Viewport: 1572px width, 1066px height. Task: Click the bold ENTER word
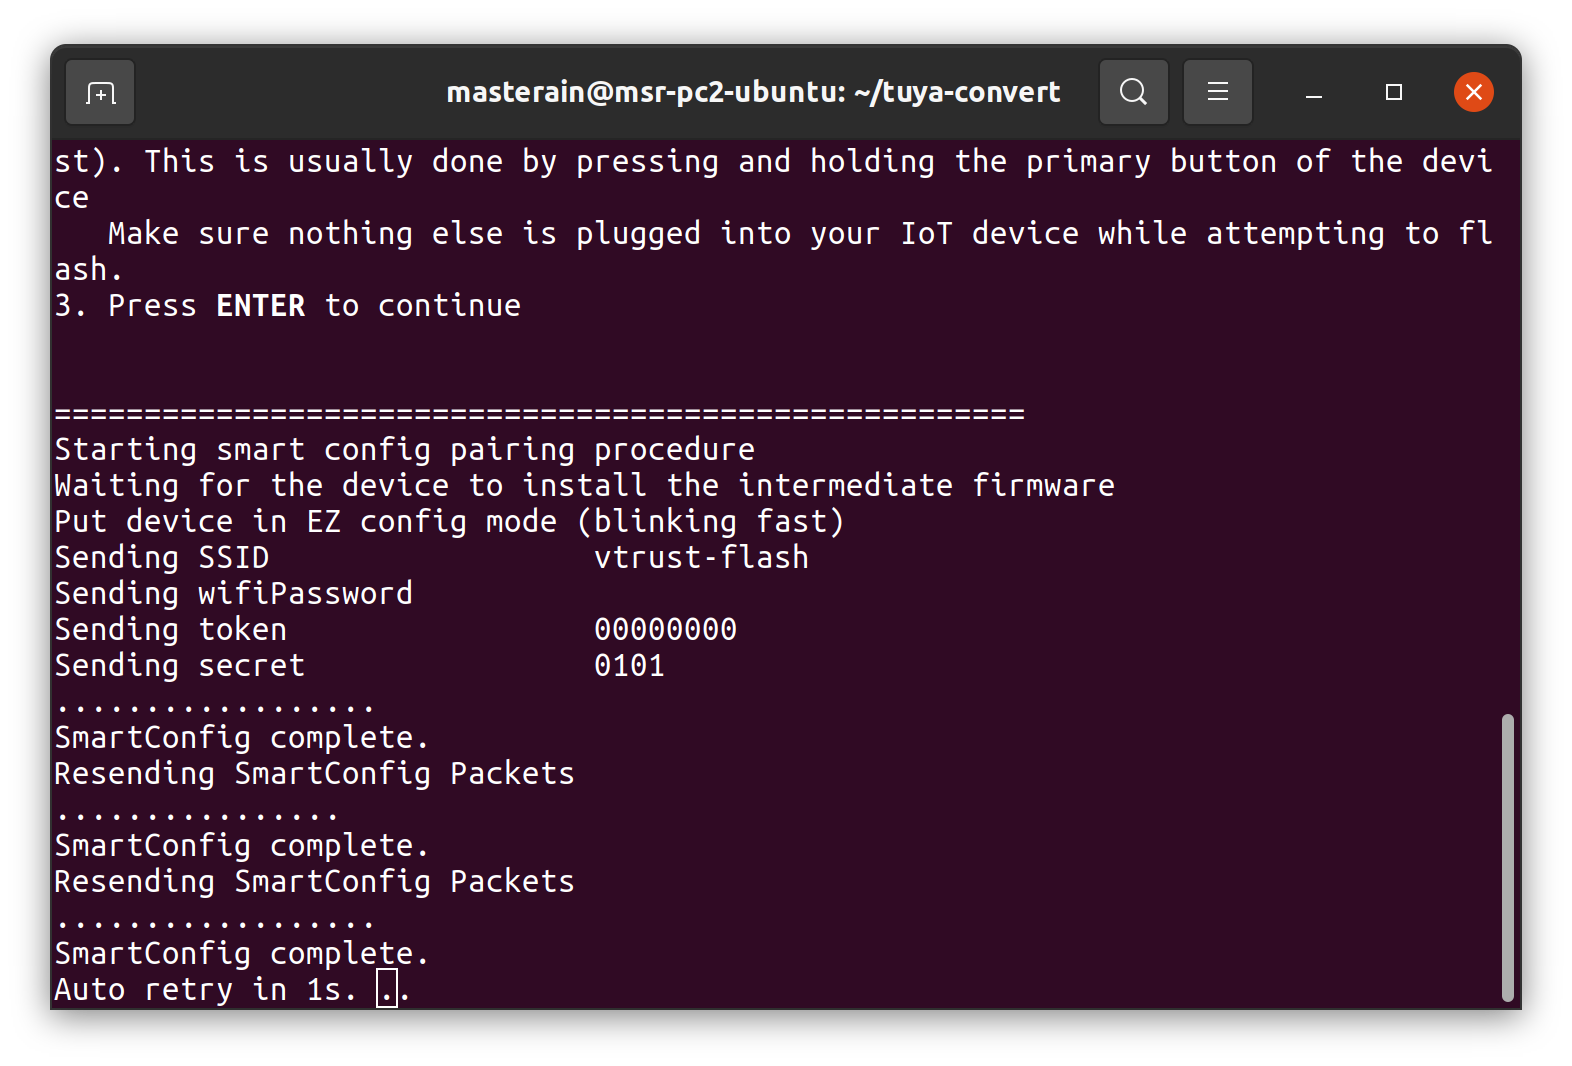click(260, 306)
